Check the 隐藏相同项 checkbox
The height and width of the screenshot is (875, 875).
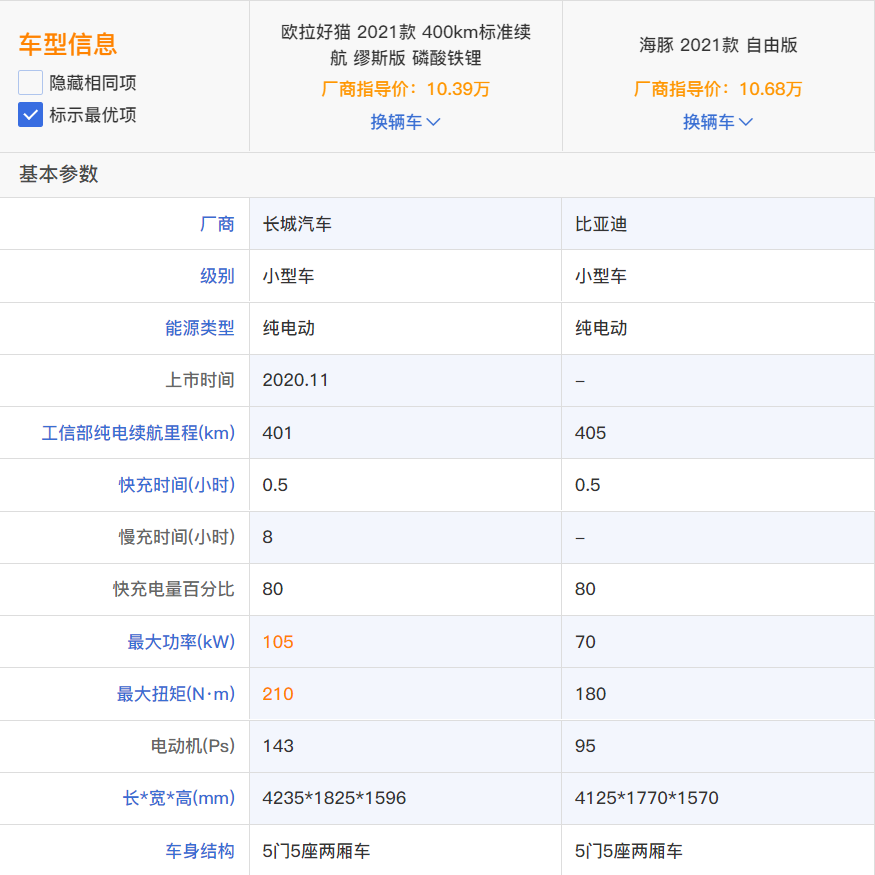(x=30, y=83)
